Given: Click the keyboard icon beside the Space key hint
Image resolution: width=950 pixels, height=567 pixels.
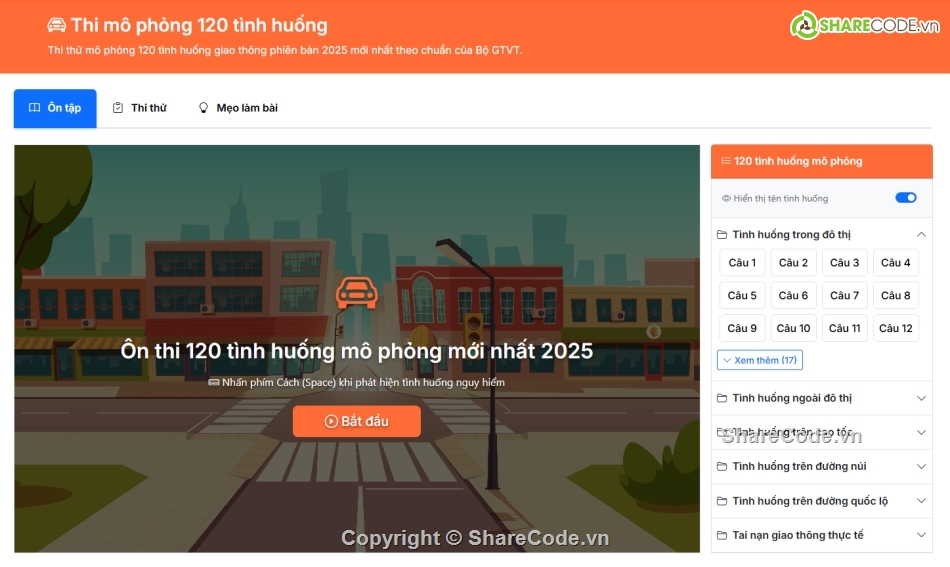Looking at the screenshot, I should pos(213,383).
